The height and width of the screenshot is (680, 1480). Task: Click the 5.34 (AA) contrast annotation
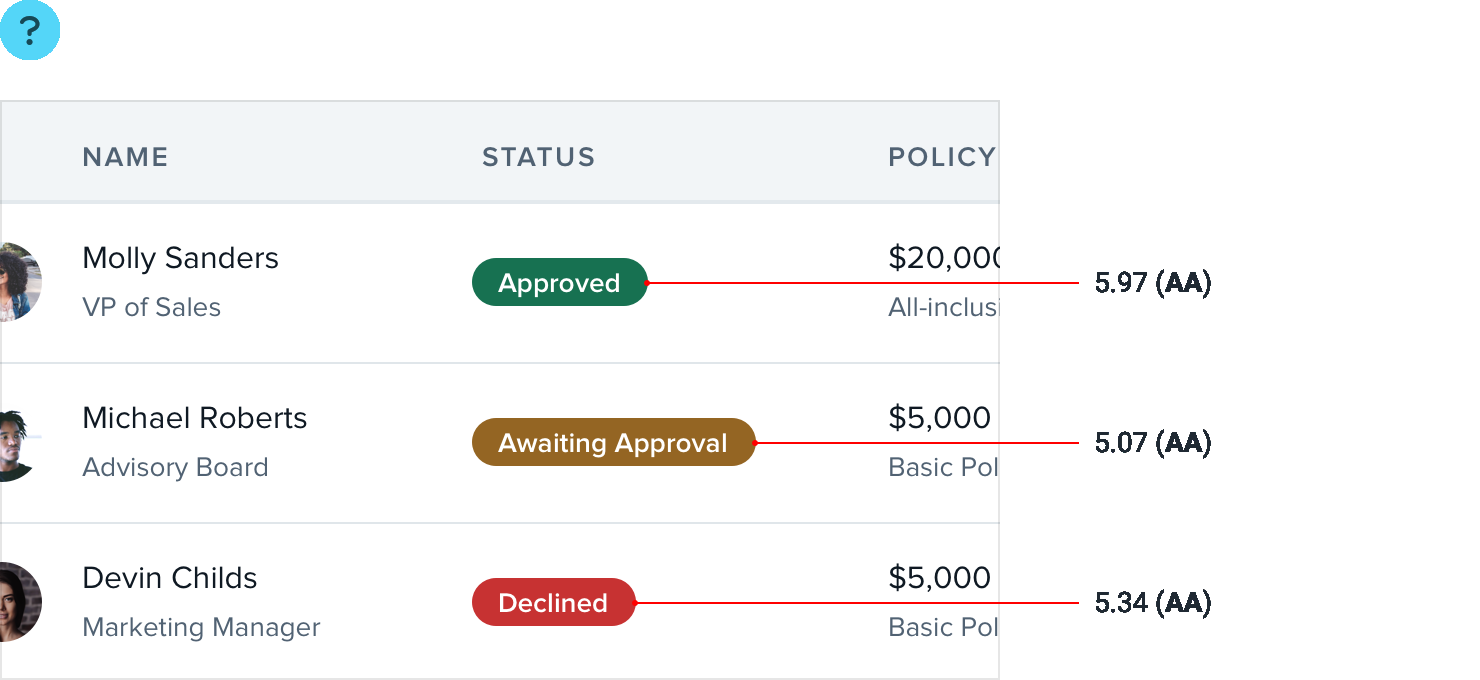[1152, 603]
